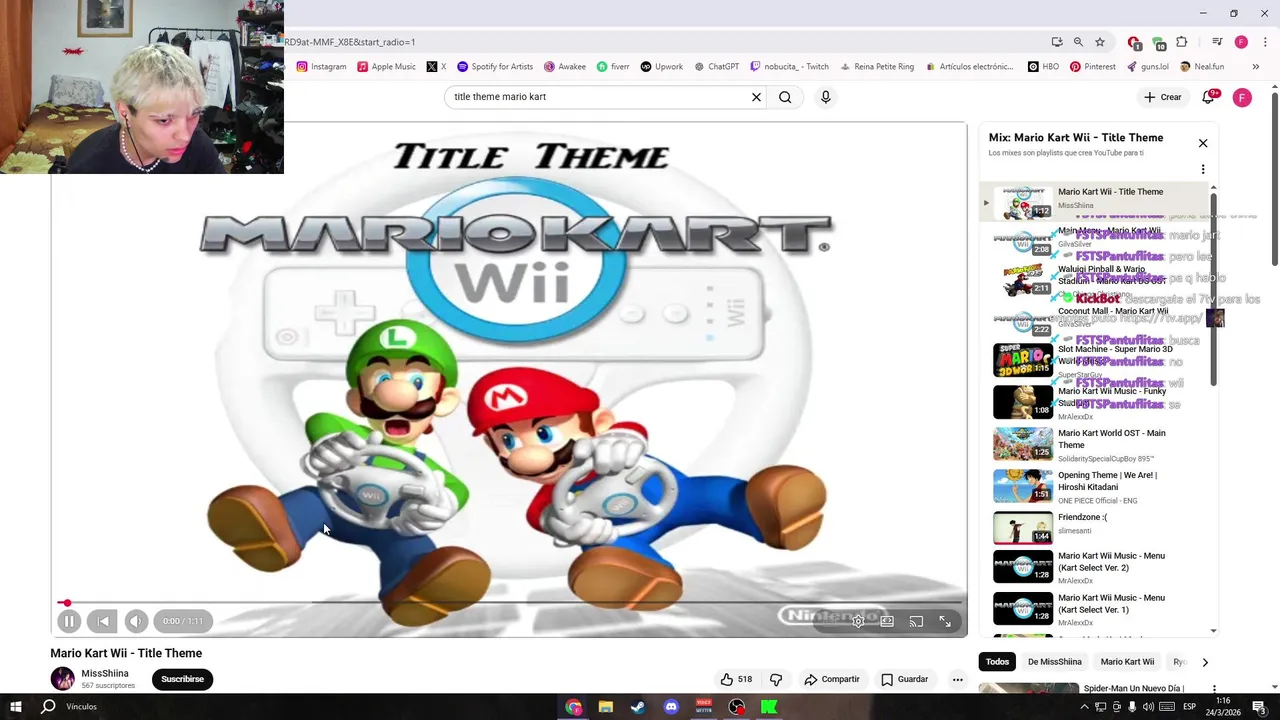Viewport: 1280px width, 720px height.
Task: Open YouTube account avatar menu
Action: pyautogui.click(x=1242, y=97)
